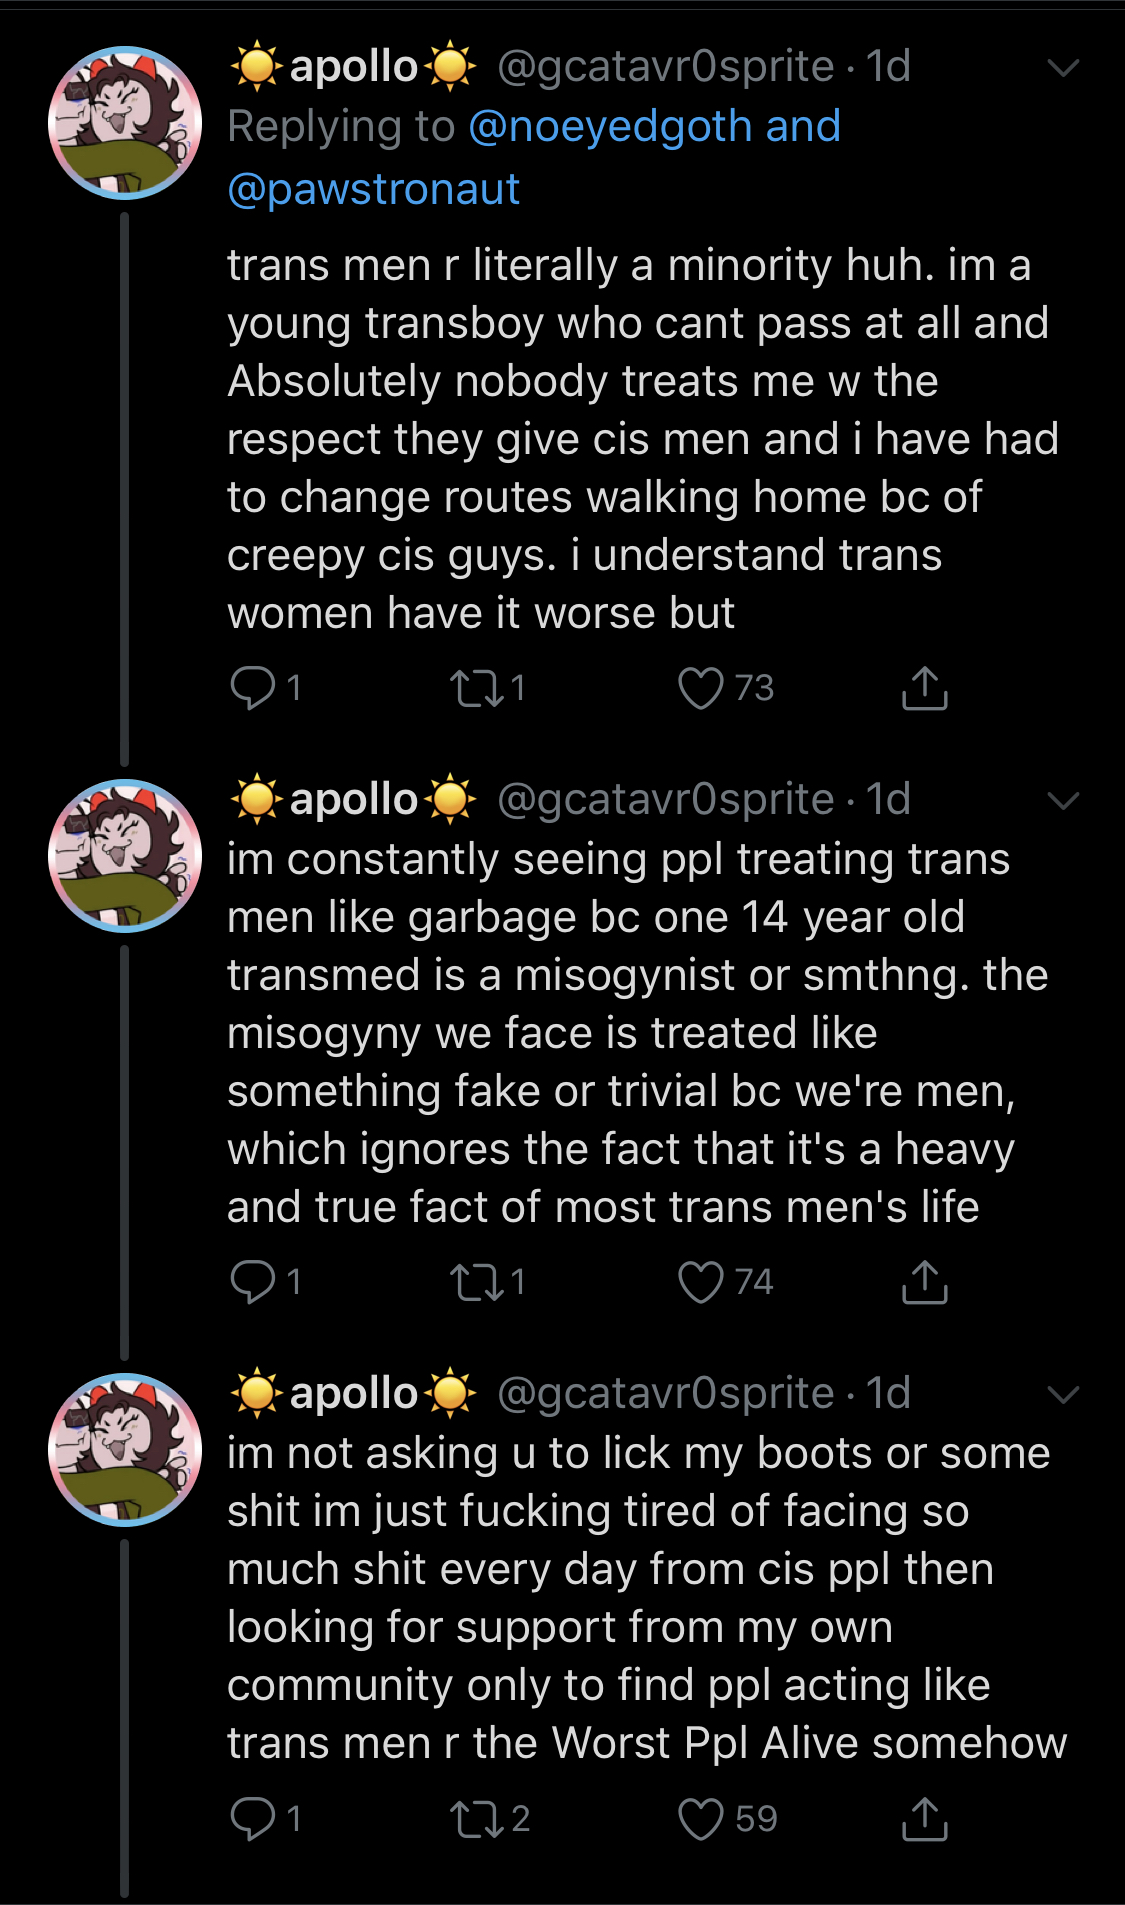1125x1905 pixels.
Task: Expand options chevron on the second tweet
Action: [x=1062, y=800]
